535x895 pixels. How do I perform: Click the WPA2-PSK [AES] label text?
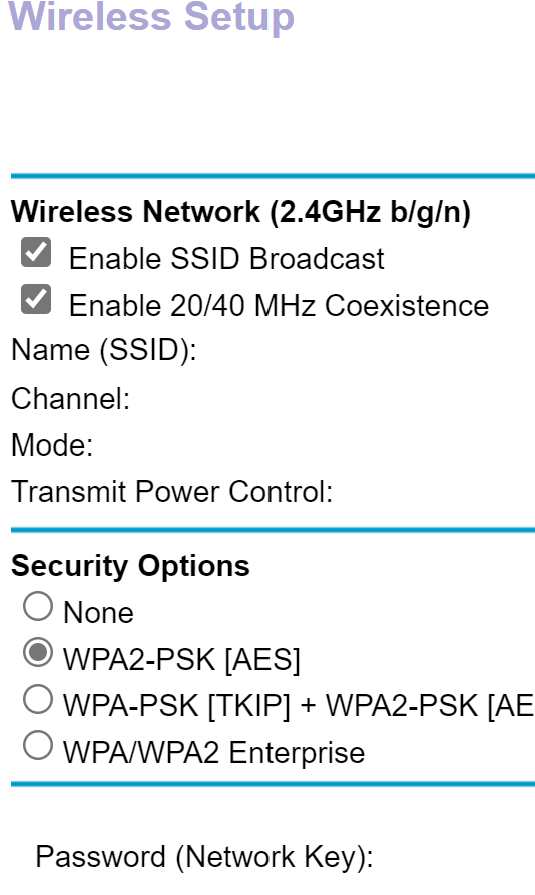[x=182, y=660]
